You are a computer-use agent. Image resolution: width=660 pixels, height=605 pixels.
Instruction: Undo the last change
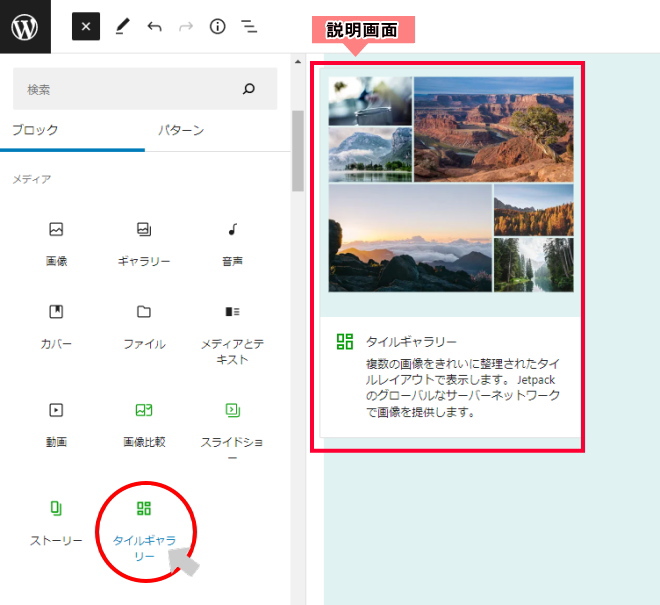click(154, 27)
